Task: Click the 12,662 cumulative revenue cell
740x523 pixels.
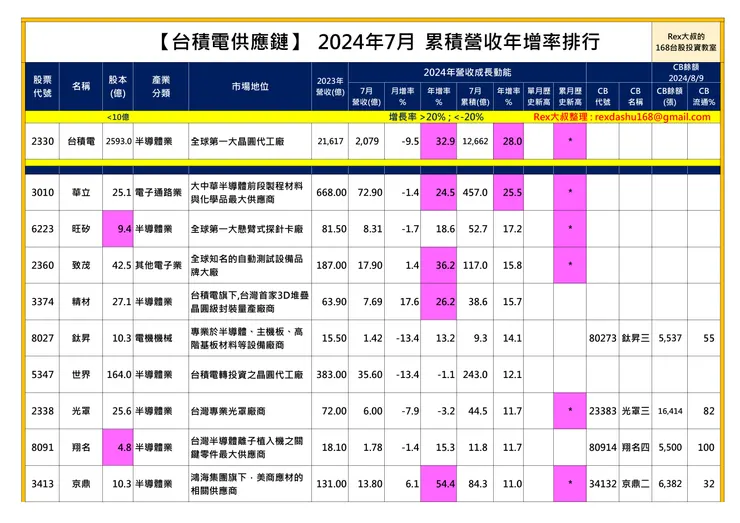Action: click(475, 141)
